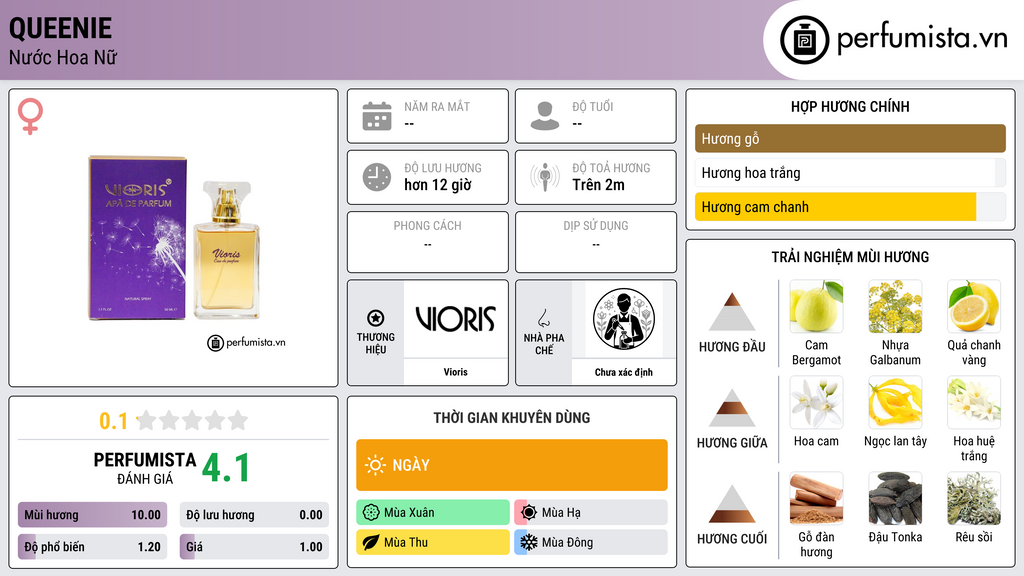Click the calendar icon beside Năm ra mắt
The width and height of the screenshot is (1024, 576).
pyautogui.click(x=377, y=116)
